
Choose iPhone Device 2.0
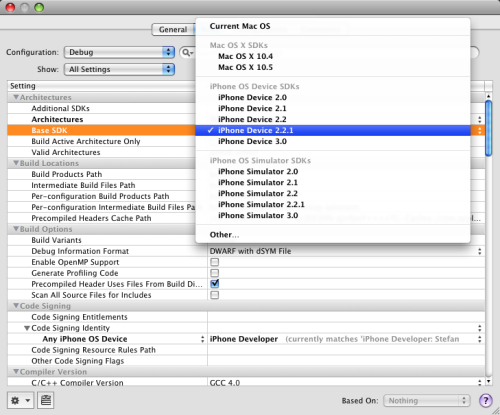[x=333, y=97]
